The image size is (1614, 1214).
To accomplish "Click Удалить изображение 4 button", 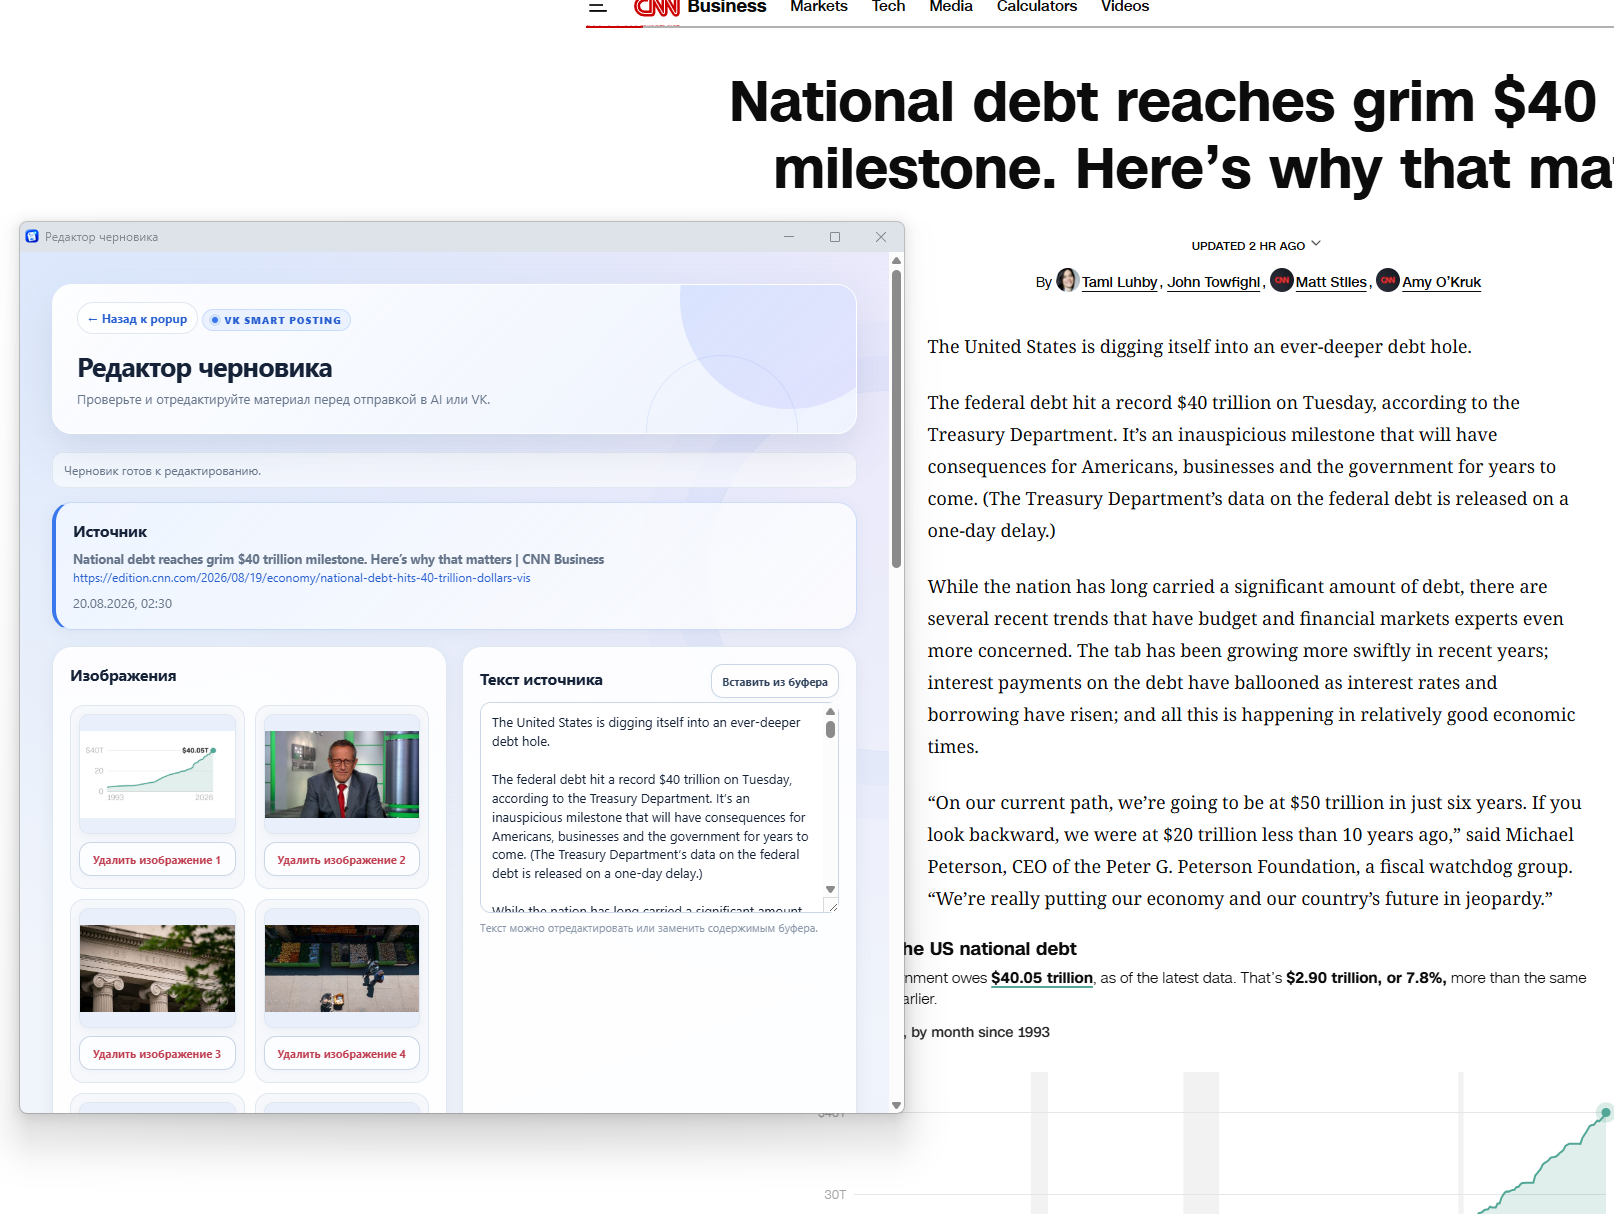I will pyautogui.click(x=342, y=1054).
